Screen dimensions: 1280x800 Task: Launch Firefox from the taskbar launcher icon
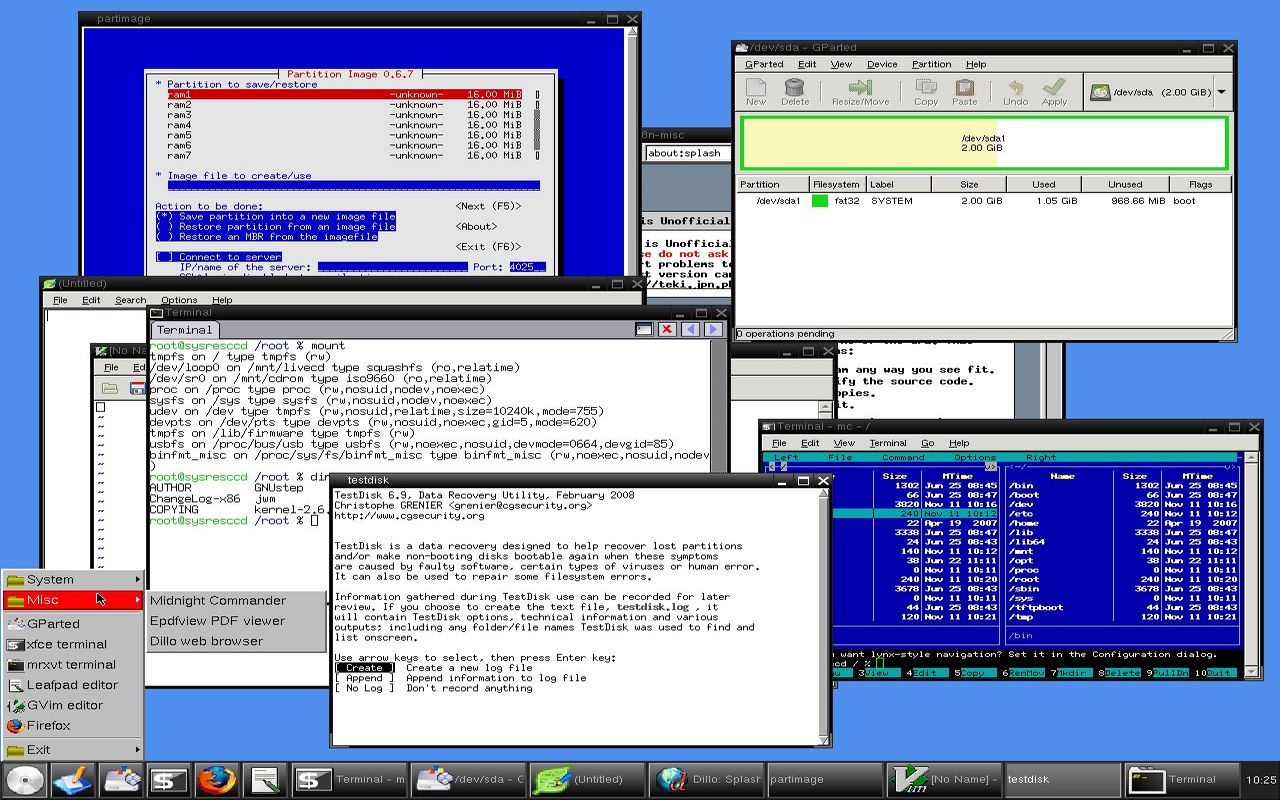click(x=216, y=779)
